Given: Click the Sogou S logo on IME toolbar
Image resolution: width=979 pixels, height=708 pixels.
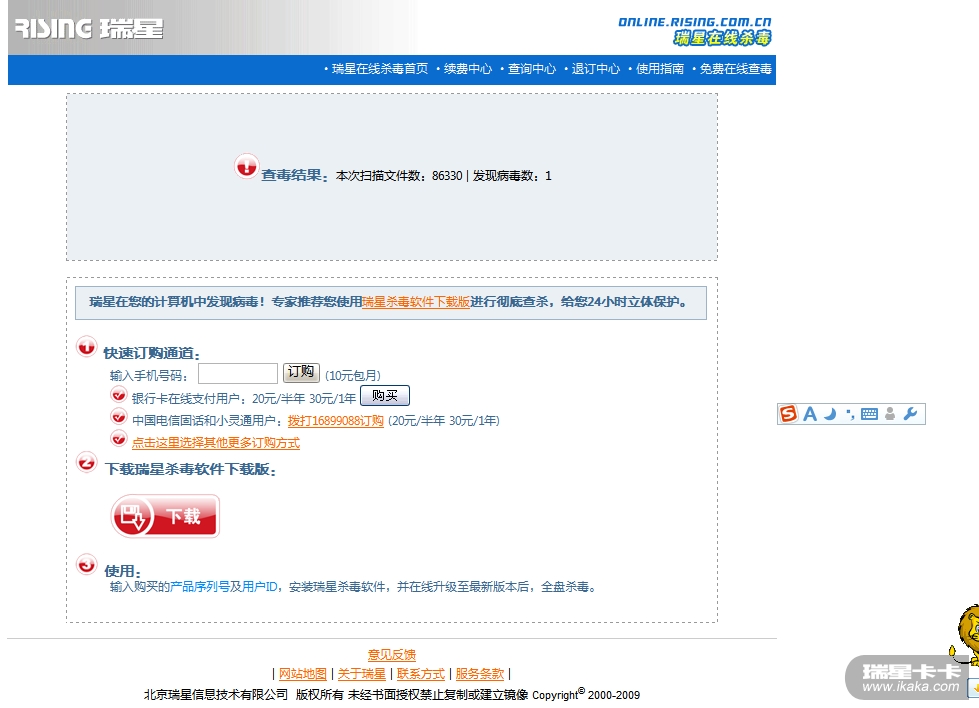Looking at the screenshot, I should click(789, 413).
